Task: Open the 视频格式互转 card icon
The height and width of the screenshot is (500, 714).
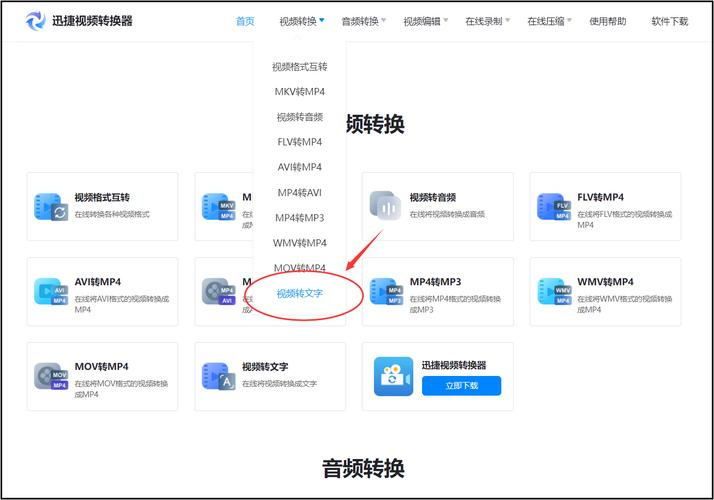Action: pyautogui.click(x=51, y=207)
